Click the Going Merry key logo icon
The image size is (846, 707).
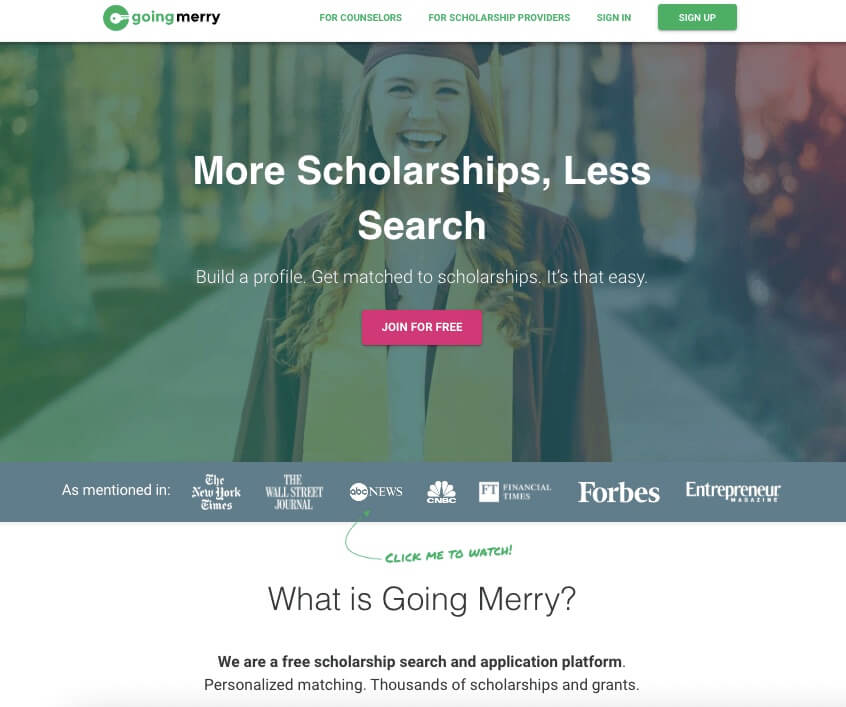115,18
